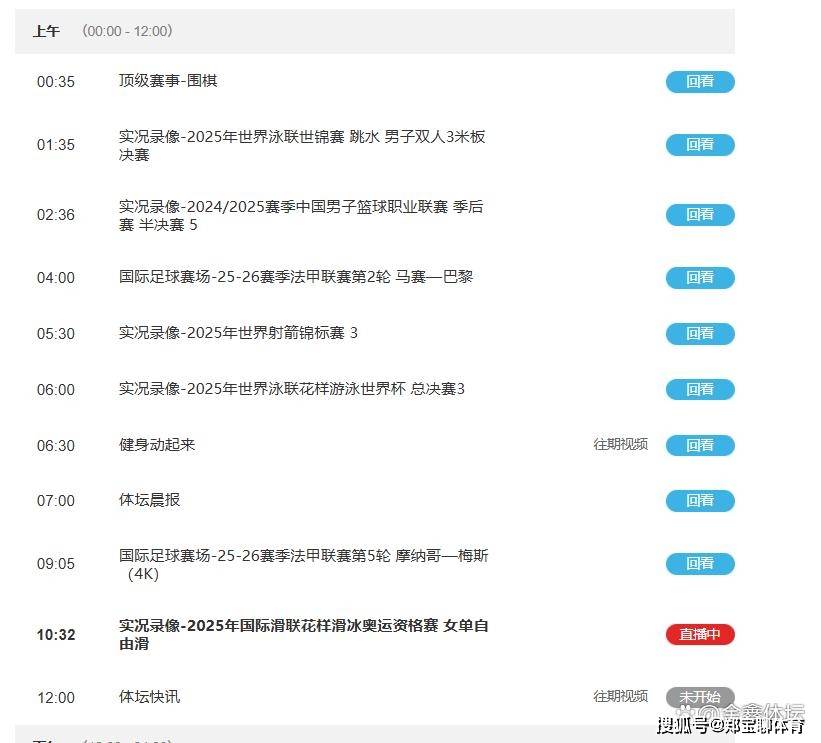This screenshot has height=743, width=821.
Task: Click 回看 for 04:00 马赛—巴黎 match
Action: 700,278
